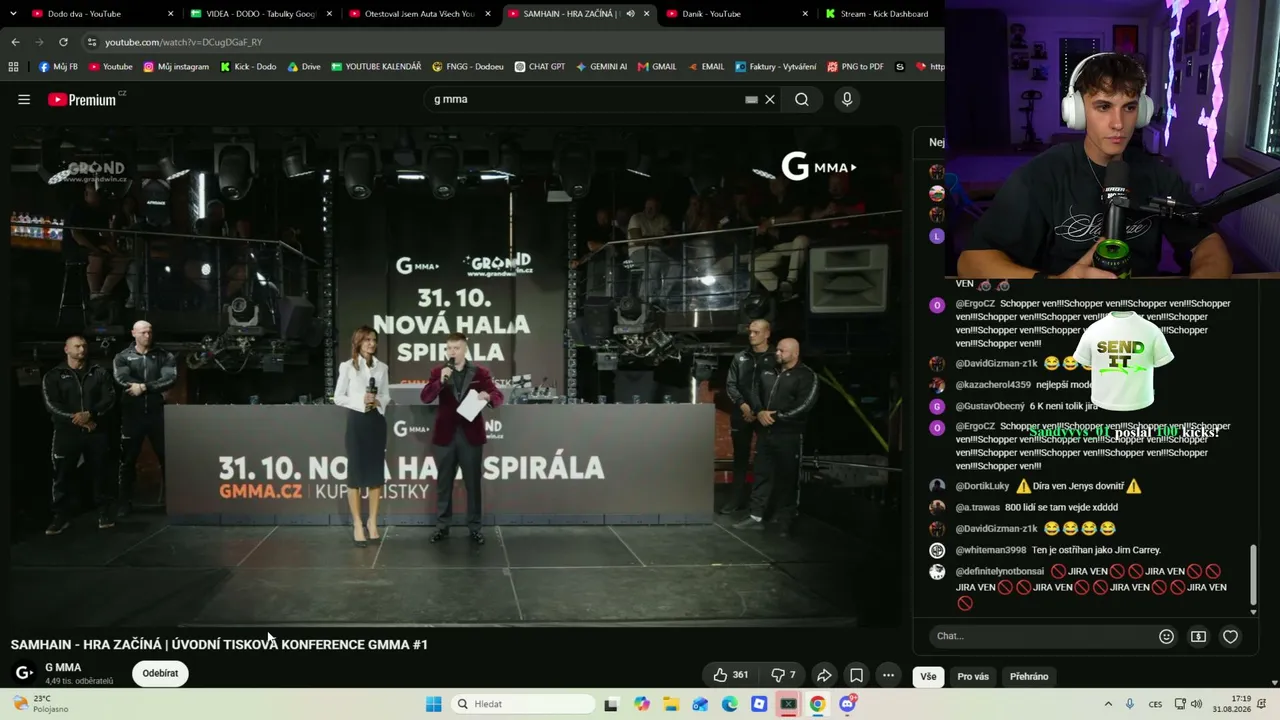Close the Dodo dva YouTube tab
This screenshot has width=1280, height=720.
171,14
